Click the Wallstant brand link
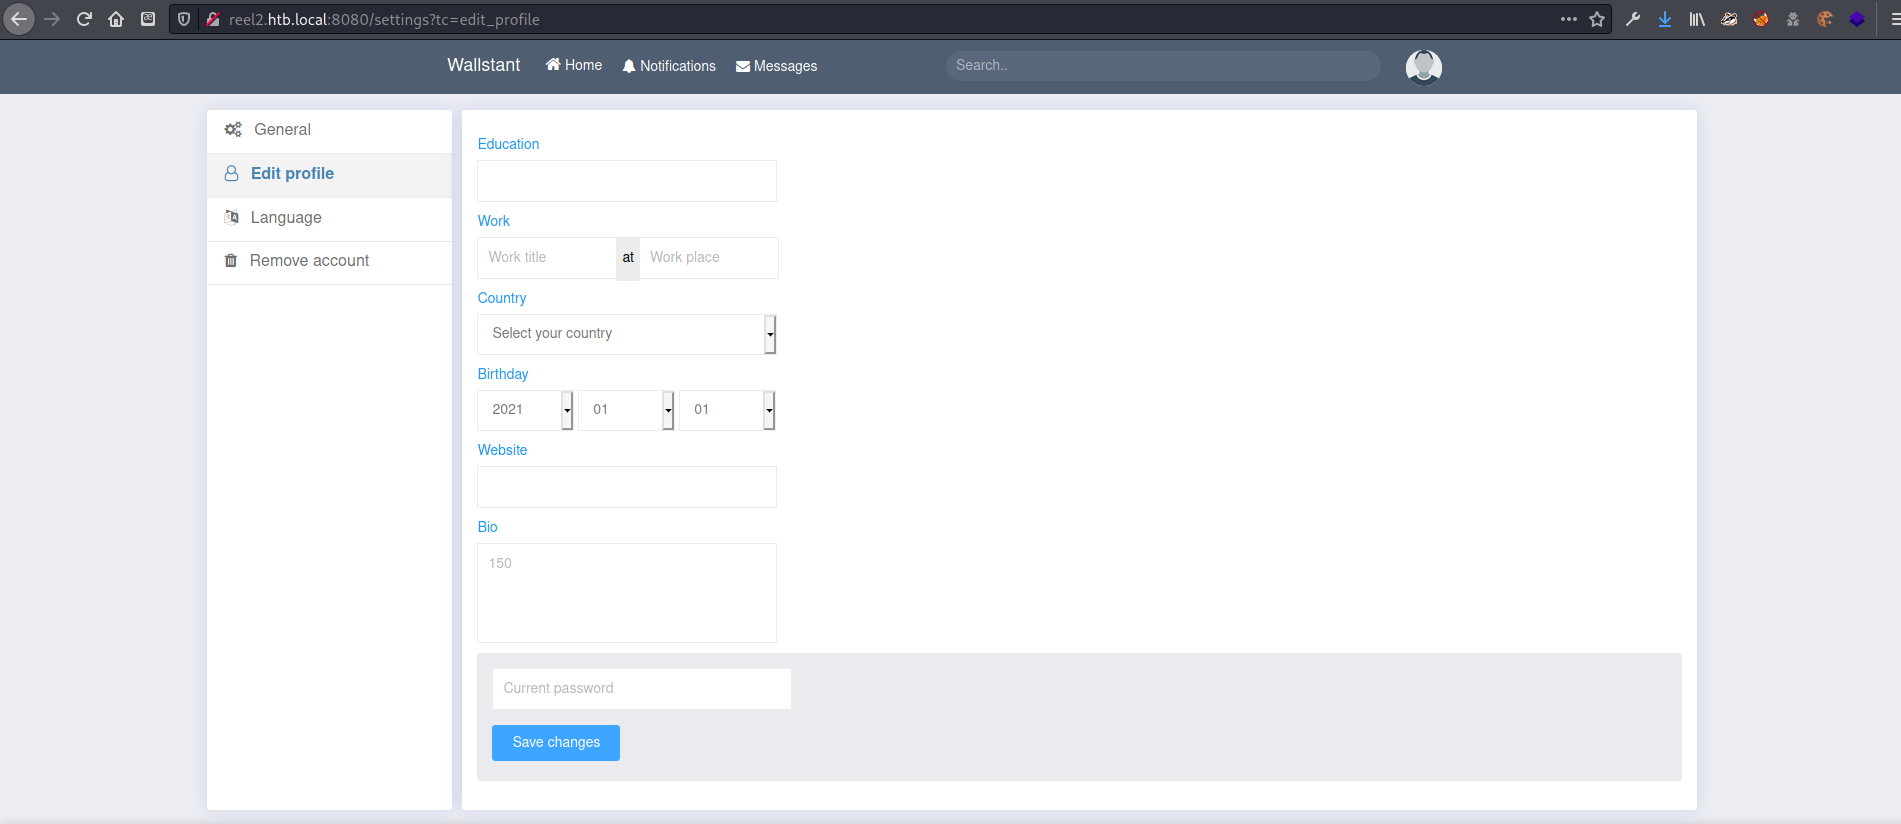Screen dimensions: 1901x824 coord(483,65)
